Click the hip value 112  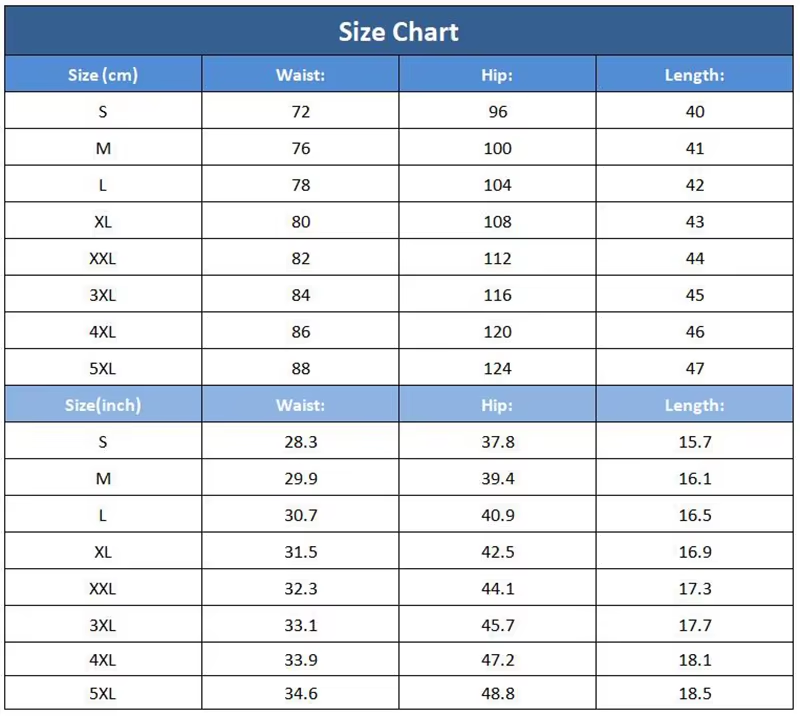click(x=497, y=258)
